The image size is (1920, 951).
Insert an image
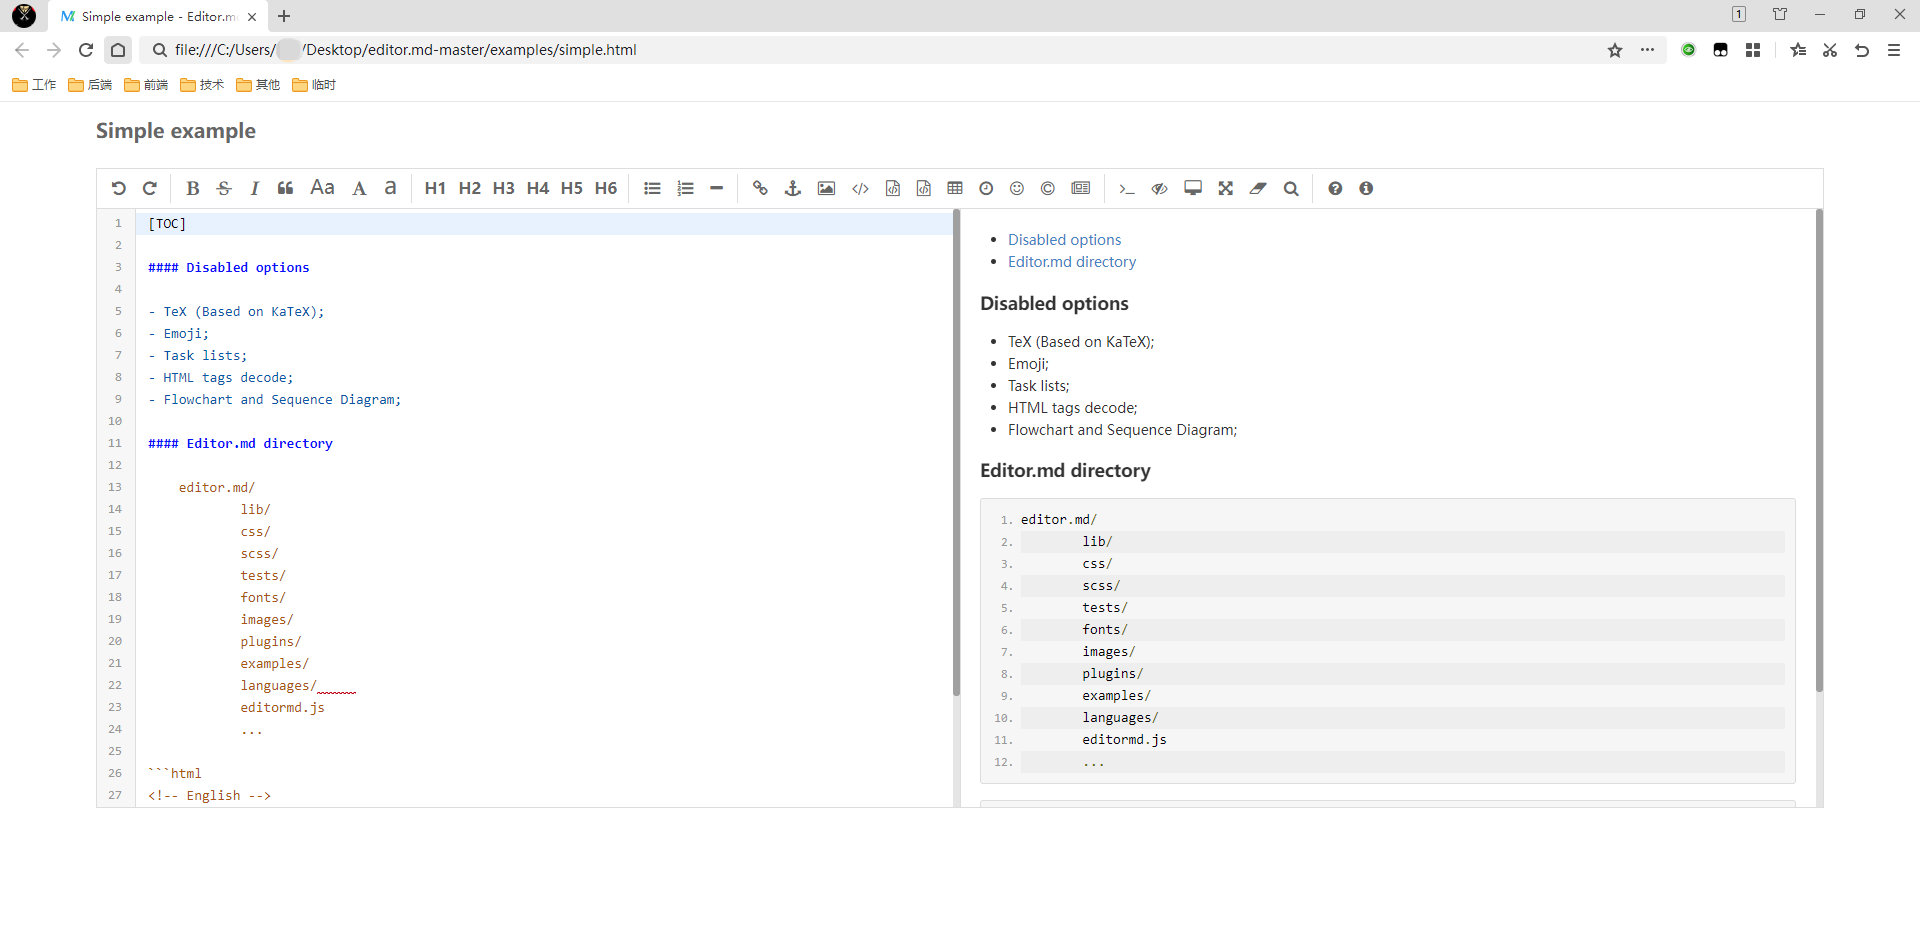(826, 188)
